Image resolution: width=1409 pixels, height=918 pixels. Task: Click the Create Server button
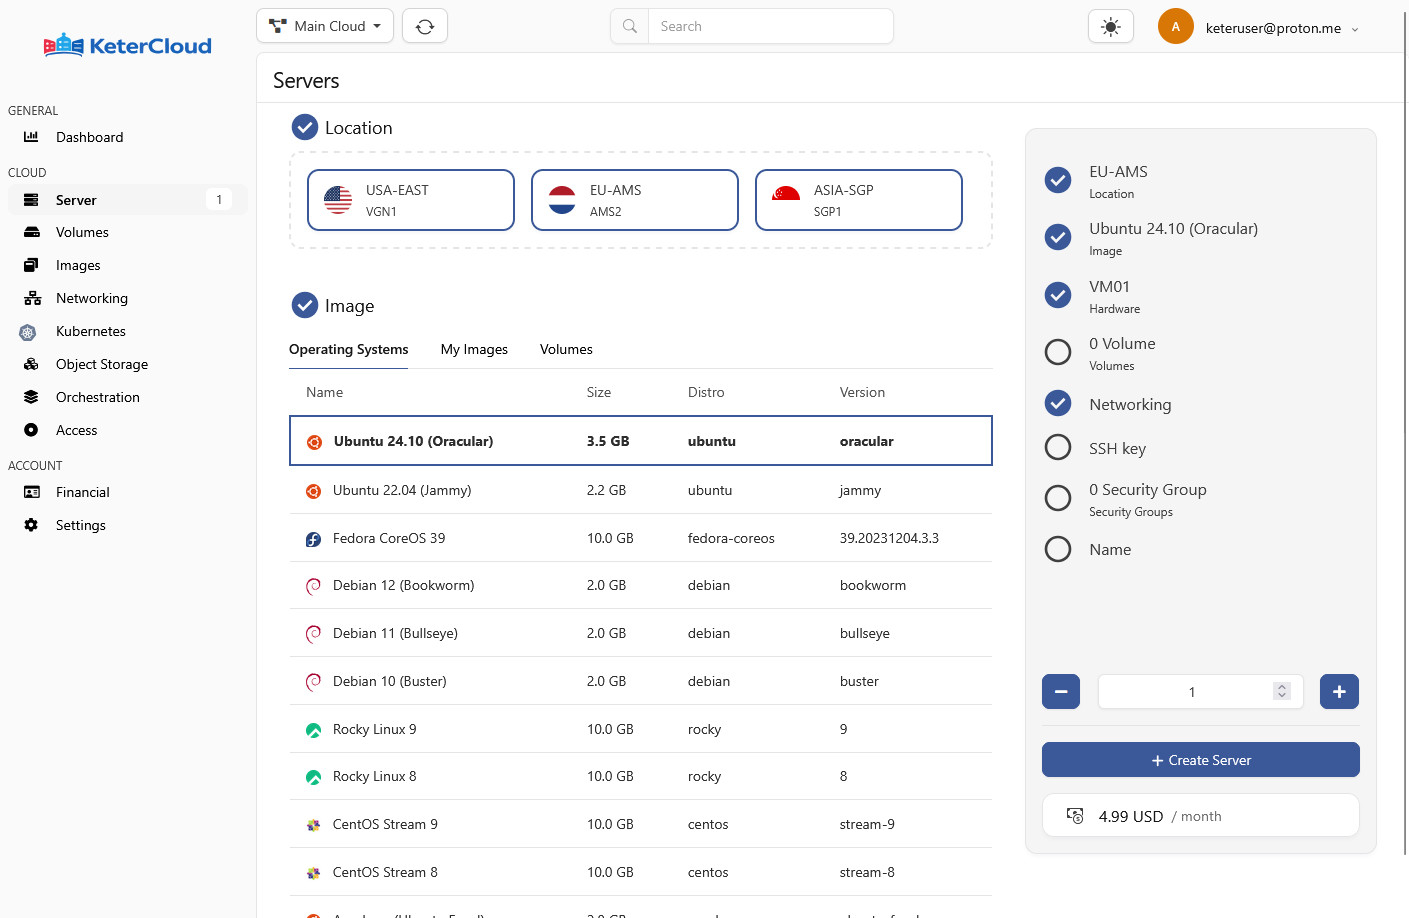pyautogui.click(x=1200, y=760)
